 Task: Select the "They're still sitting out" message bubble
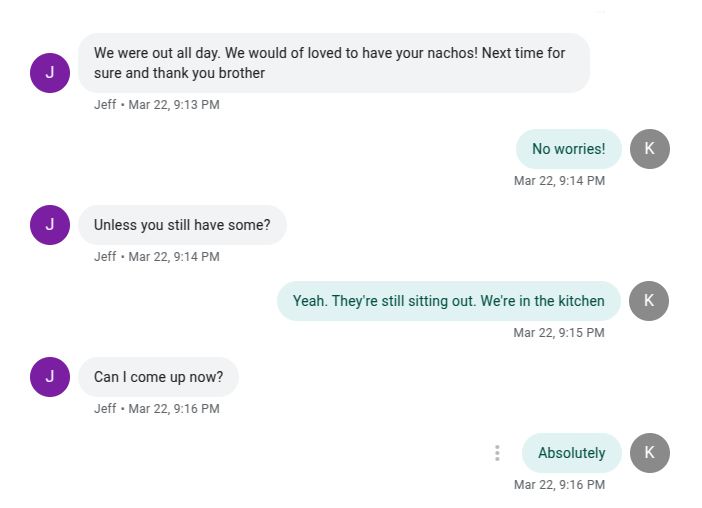(448, 301)
